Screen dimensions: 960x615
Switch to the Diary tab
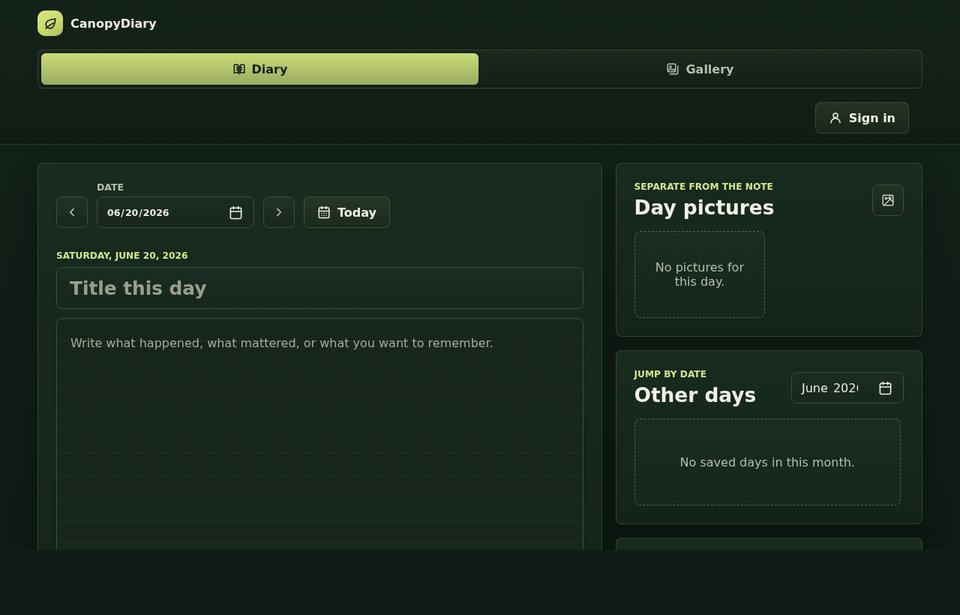point(260,69)
